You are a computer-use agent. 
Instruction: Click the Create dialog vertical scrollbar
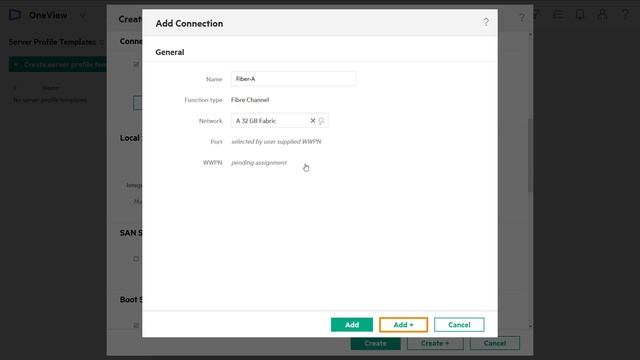click(x=530, y=155)
